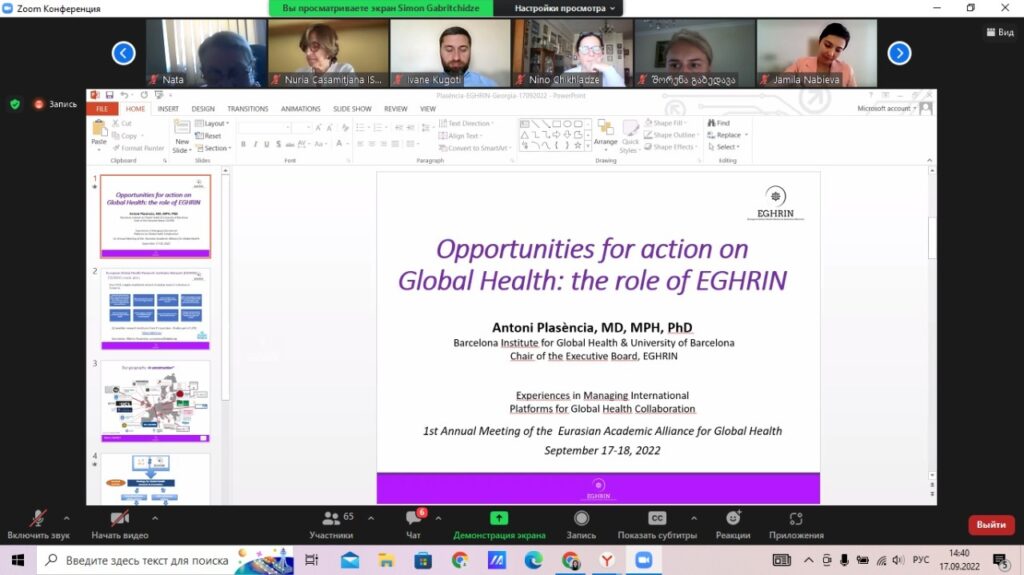Click Microsoft account label in PowerPoint
The height and width of the screenshot is (575, 1024).
coord(886,108)
